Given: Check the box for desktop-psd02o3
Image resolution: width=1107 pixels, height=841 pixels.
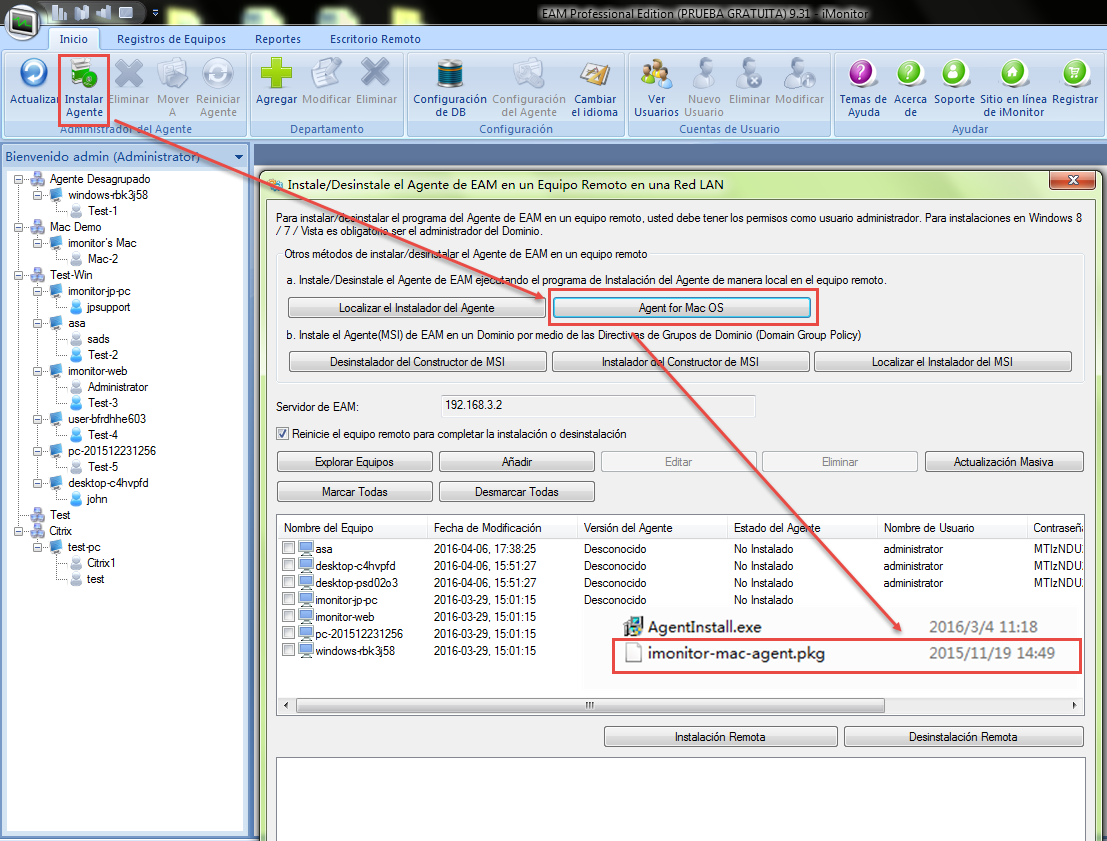Looking at the screenshot, I should [x=288, y=582].
